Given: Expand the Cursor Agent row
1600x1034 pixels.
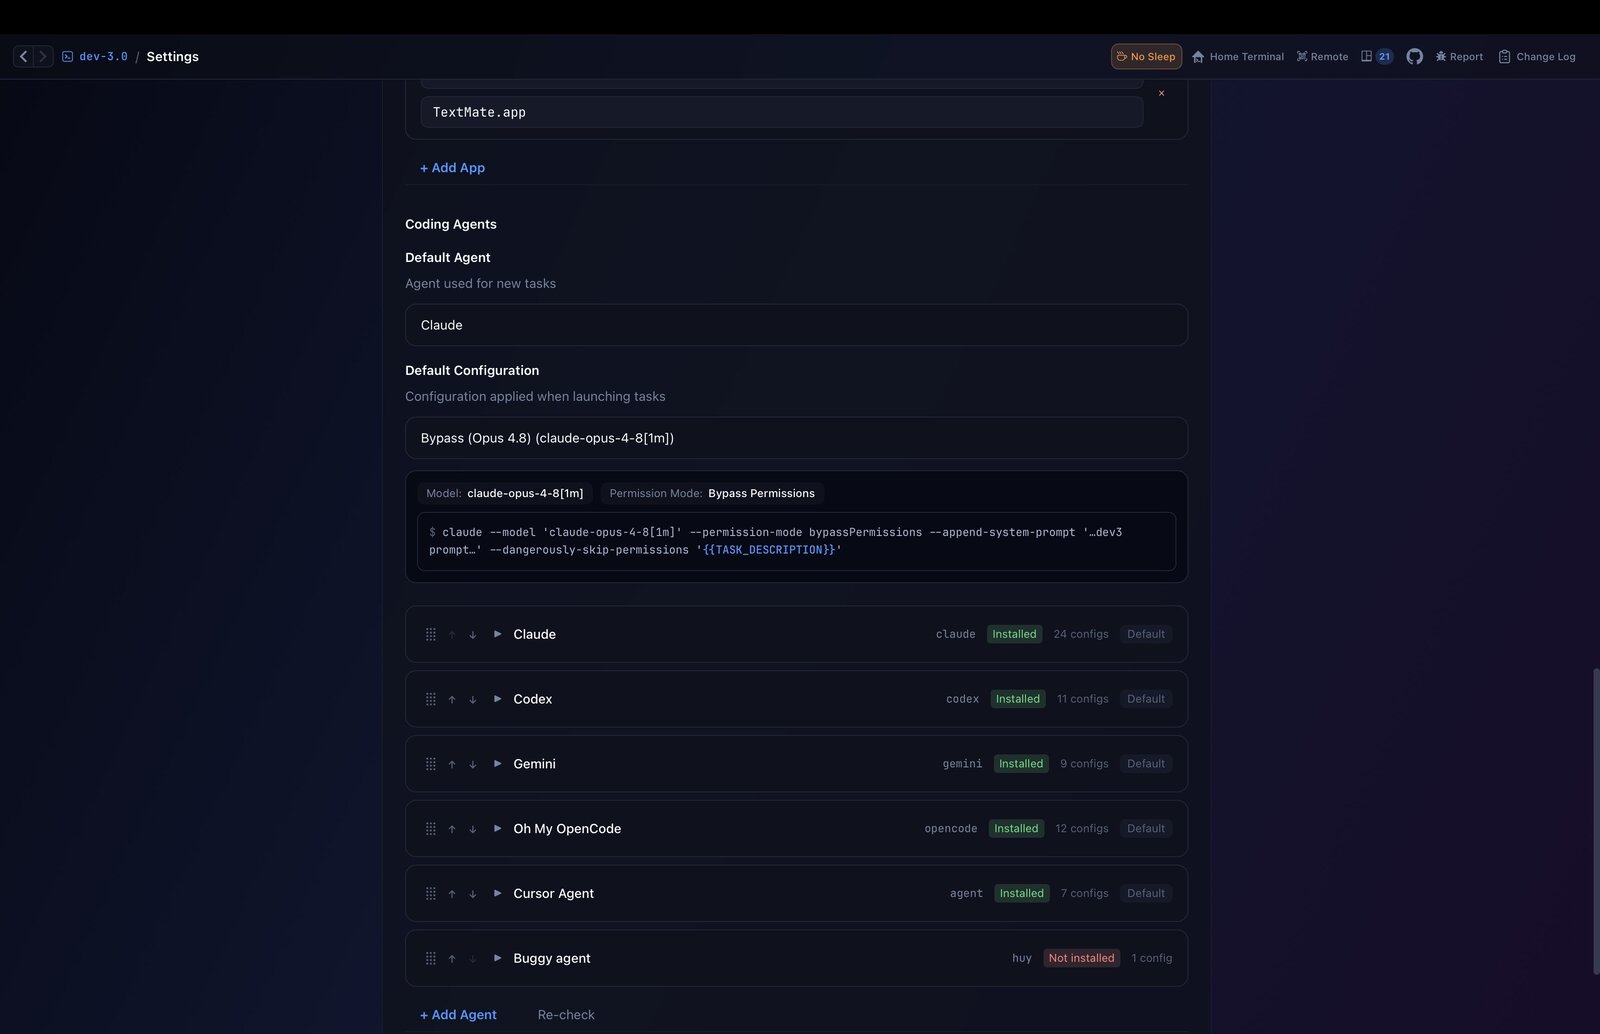Looking at the screenshot, I should tap(497, 894).
